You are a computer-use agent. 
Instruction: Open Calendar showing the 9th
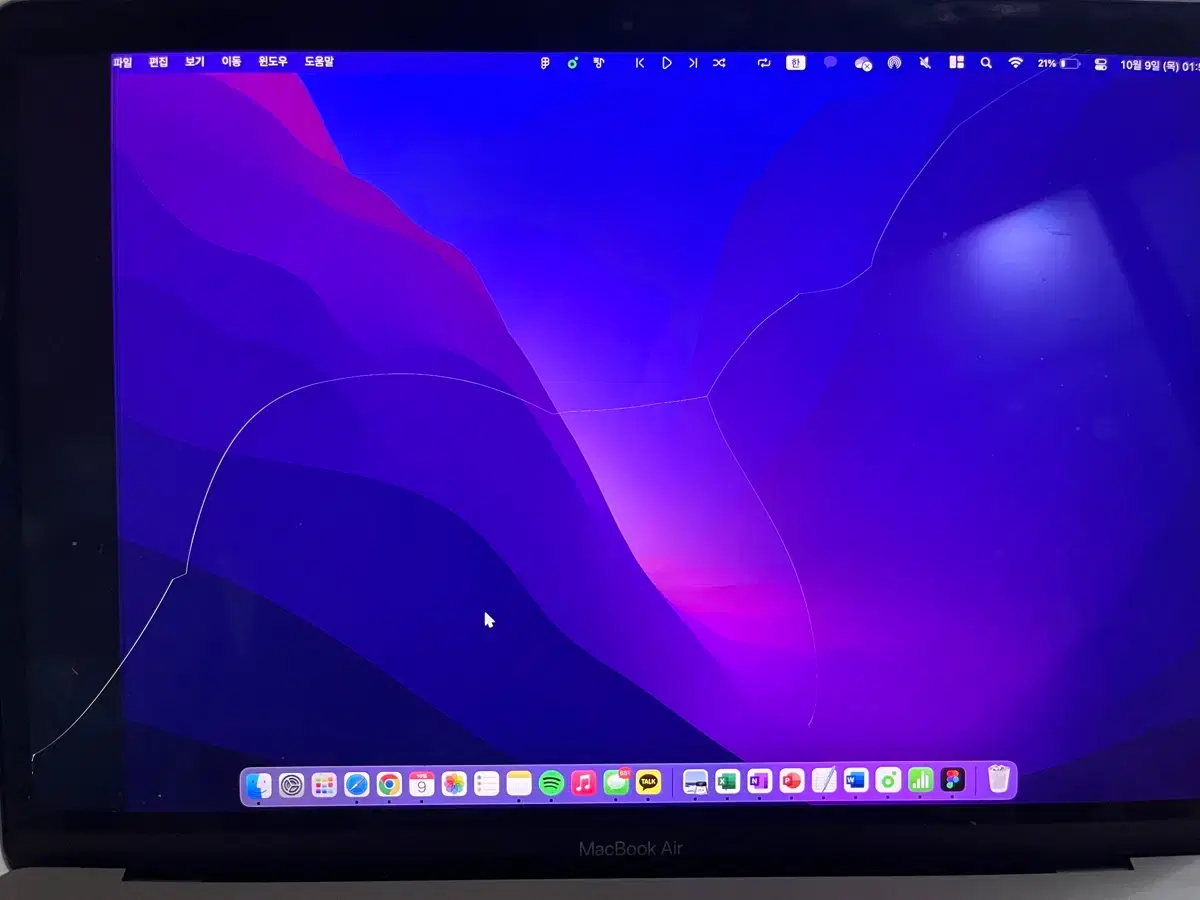[422, 784]
